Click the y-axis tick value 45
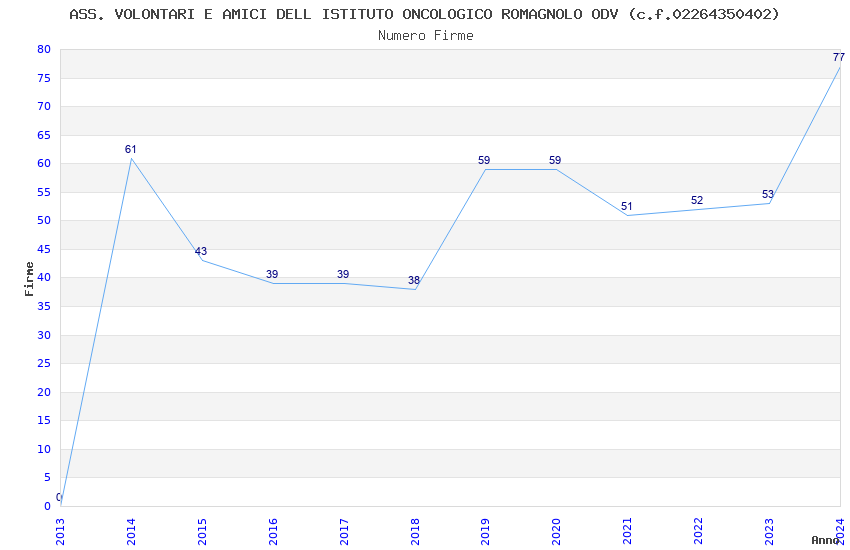The width and height of the screenshot is (850, 550). click(44, 250)
